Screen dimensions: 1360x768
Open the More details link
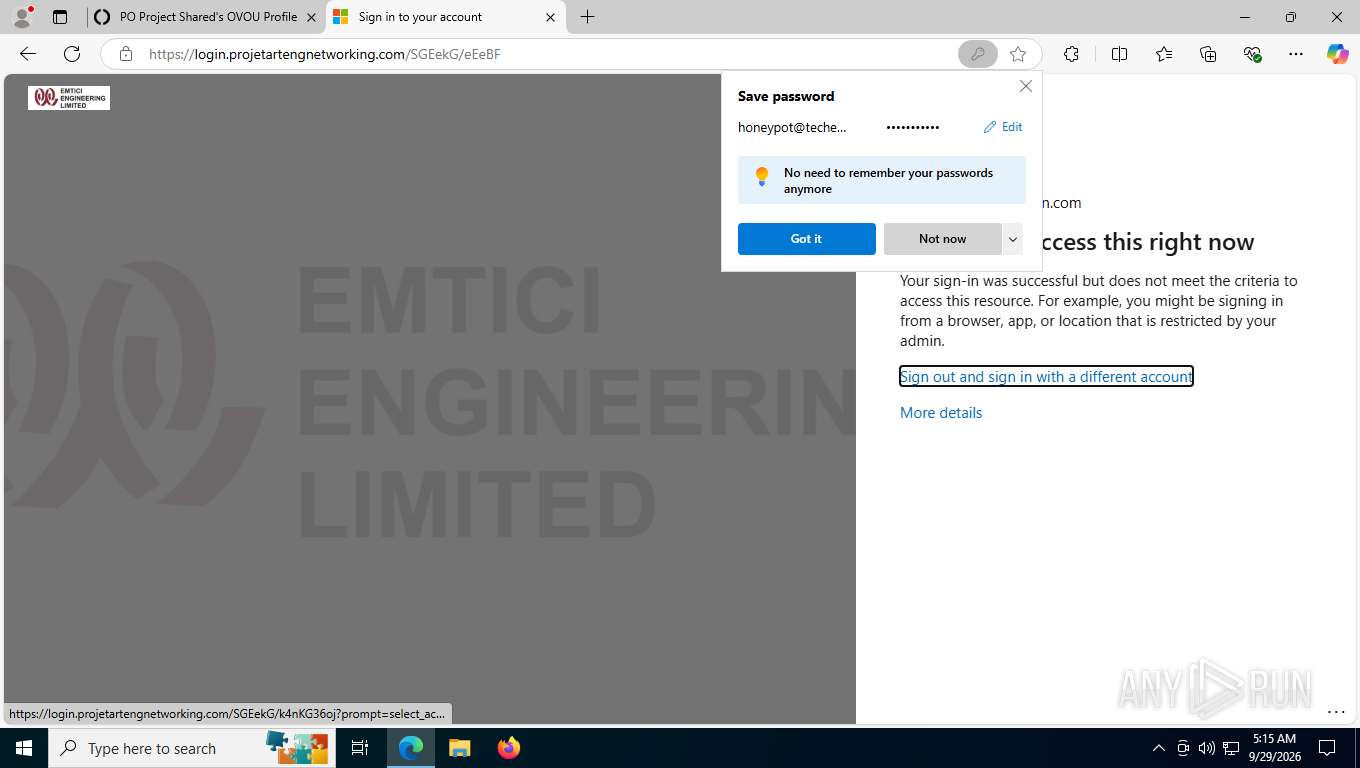(x=941, y=412)
